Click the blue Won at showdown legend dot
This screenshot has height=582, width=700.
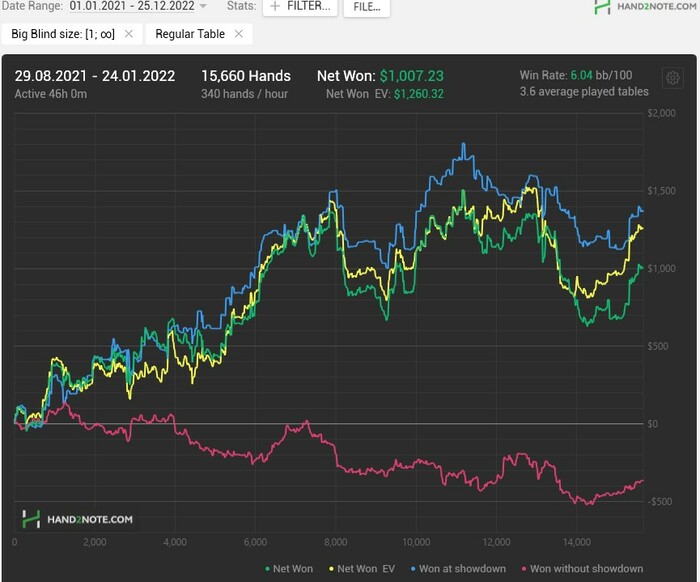point(413,569)
